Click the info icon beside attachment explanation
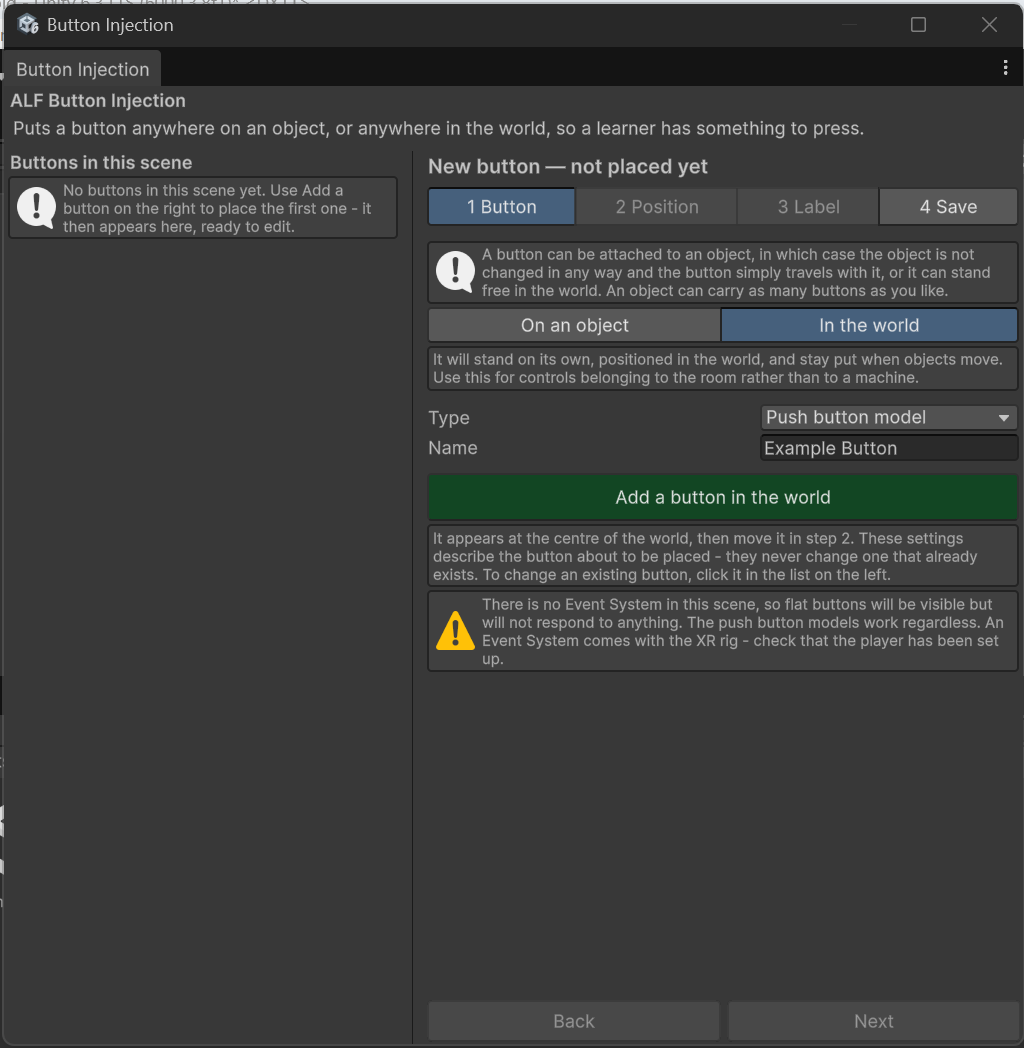This screenshot has width=1024, height=1048. pyautogui.click(x=455, y=272)
